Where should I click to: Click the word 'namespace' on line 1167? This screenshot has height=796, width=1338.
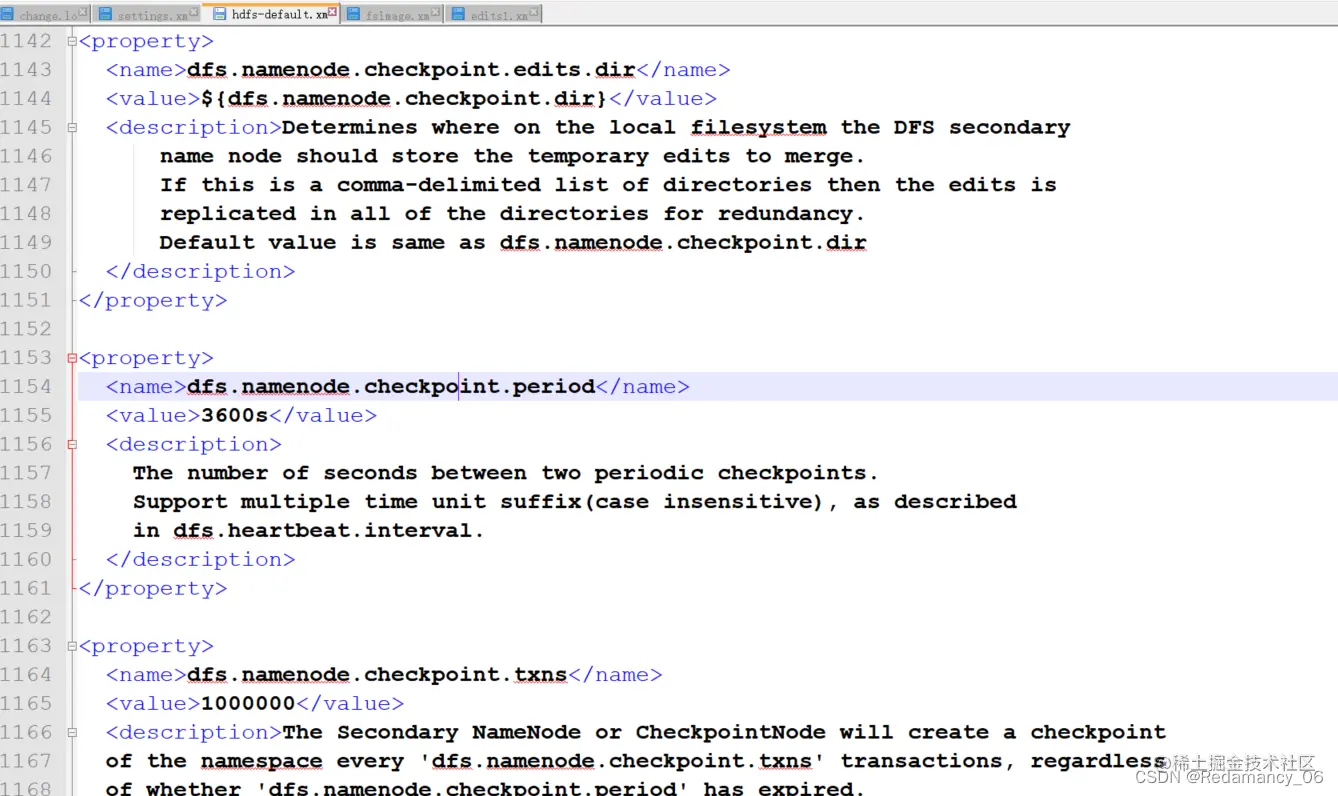[x=262, y=761]
